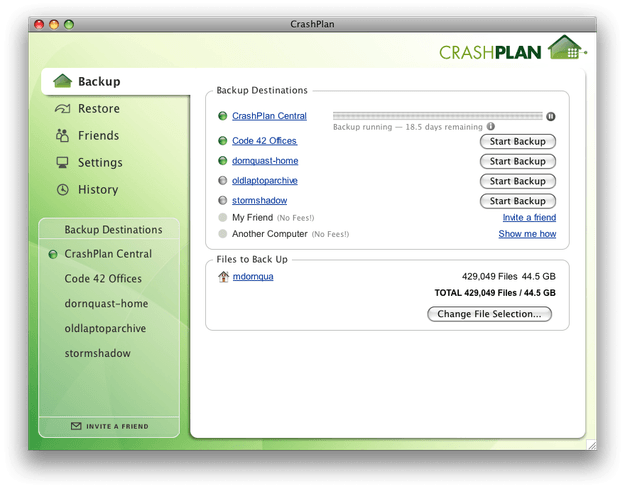This screenshot has width=625, height=489.
Task: Start Backup for oldlaptoparchive
Action: 518,181
